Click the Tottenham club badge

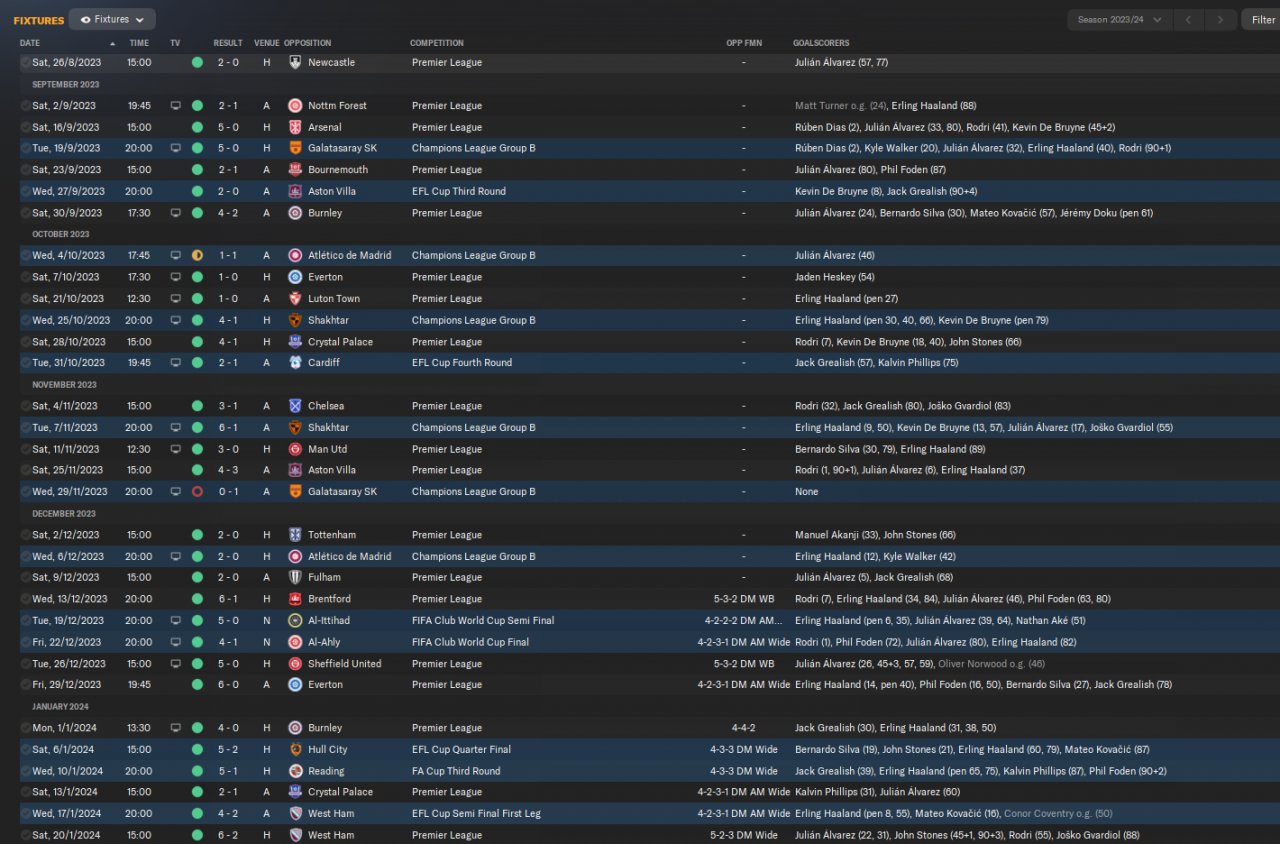click(x=295, y=535)
